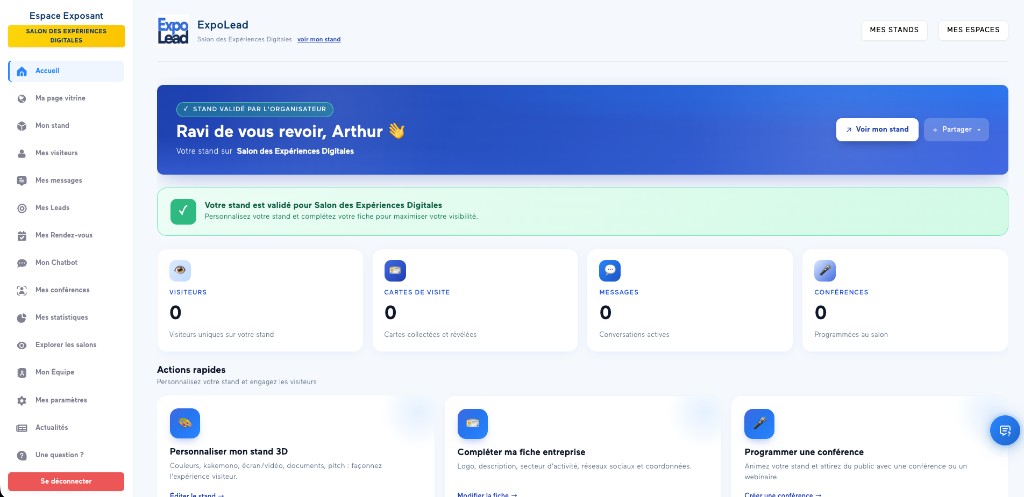Follow the voir mon stand link under ExpoLead
1024x497 pixels.
(x=319, y=40)
